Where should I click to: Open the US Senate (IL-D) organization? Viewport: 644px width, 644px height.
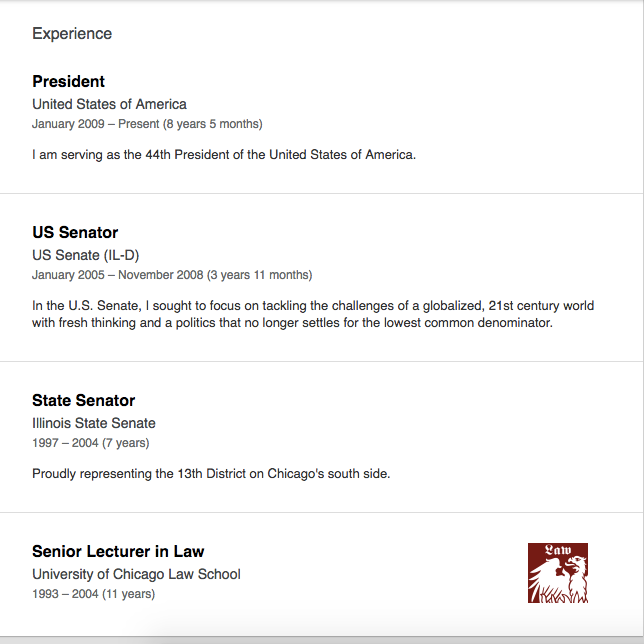tap(86, 255)
